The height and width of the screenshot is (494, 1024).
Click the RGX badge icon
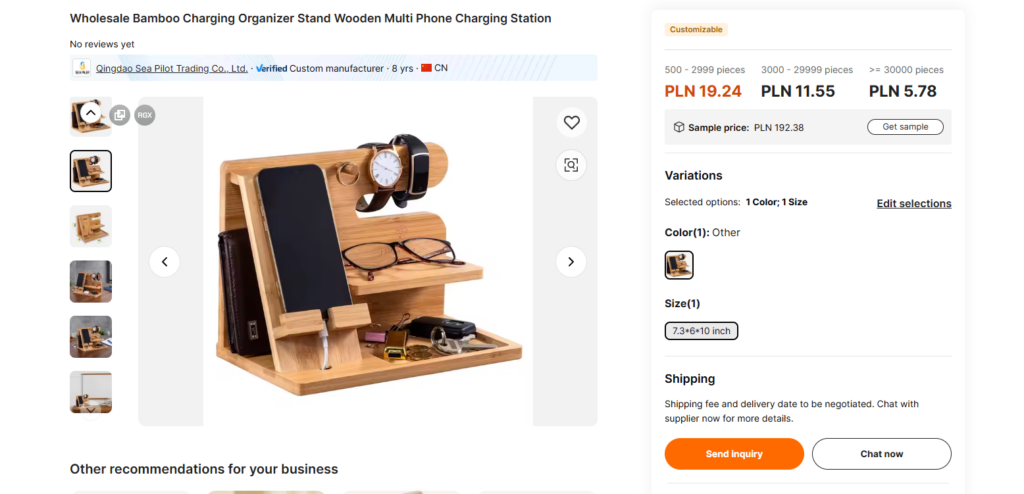pos(145,115)
